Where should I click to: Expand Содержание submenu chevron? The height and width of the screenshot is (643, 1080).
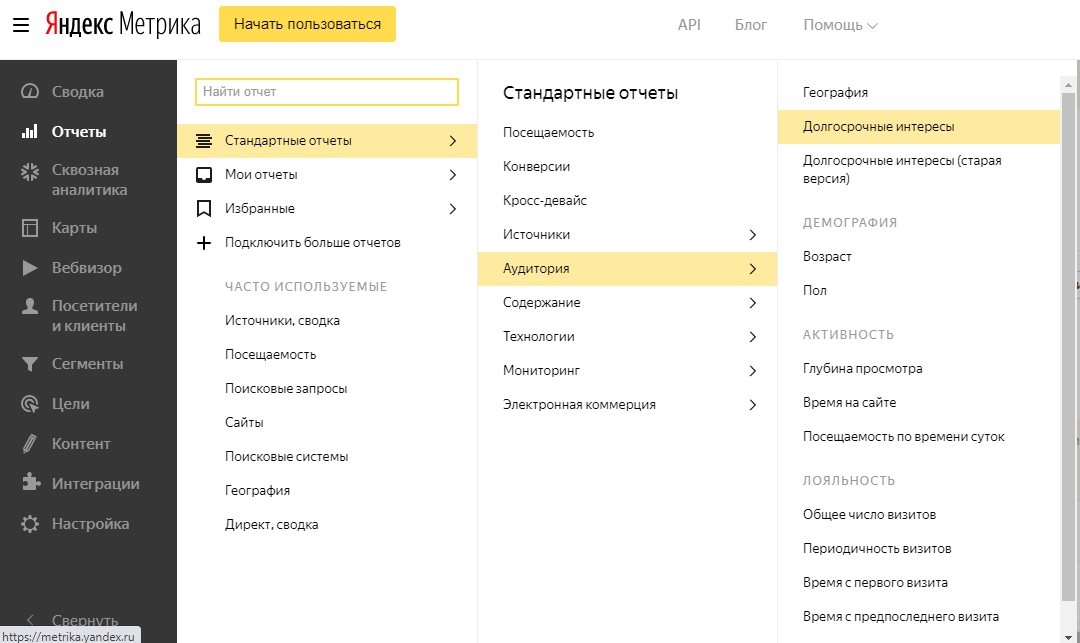coord(753,302)
